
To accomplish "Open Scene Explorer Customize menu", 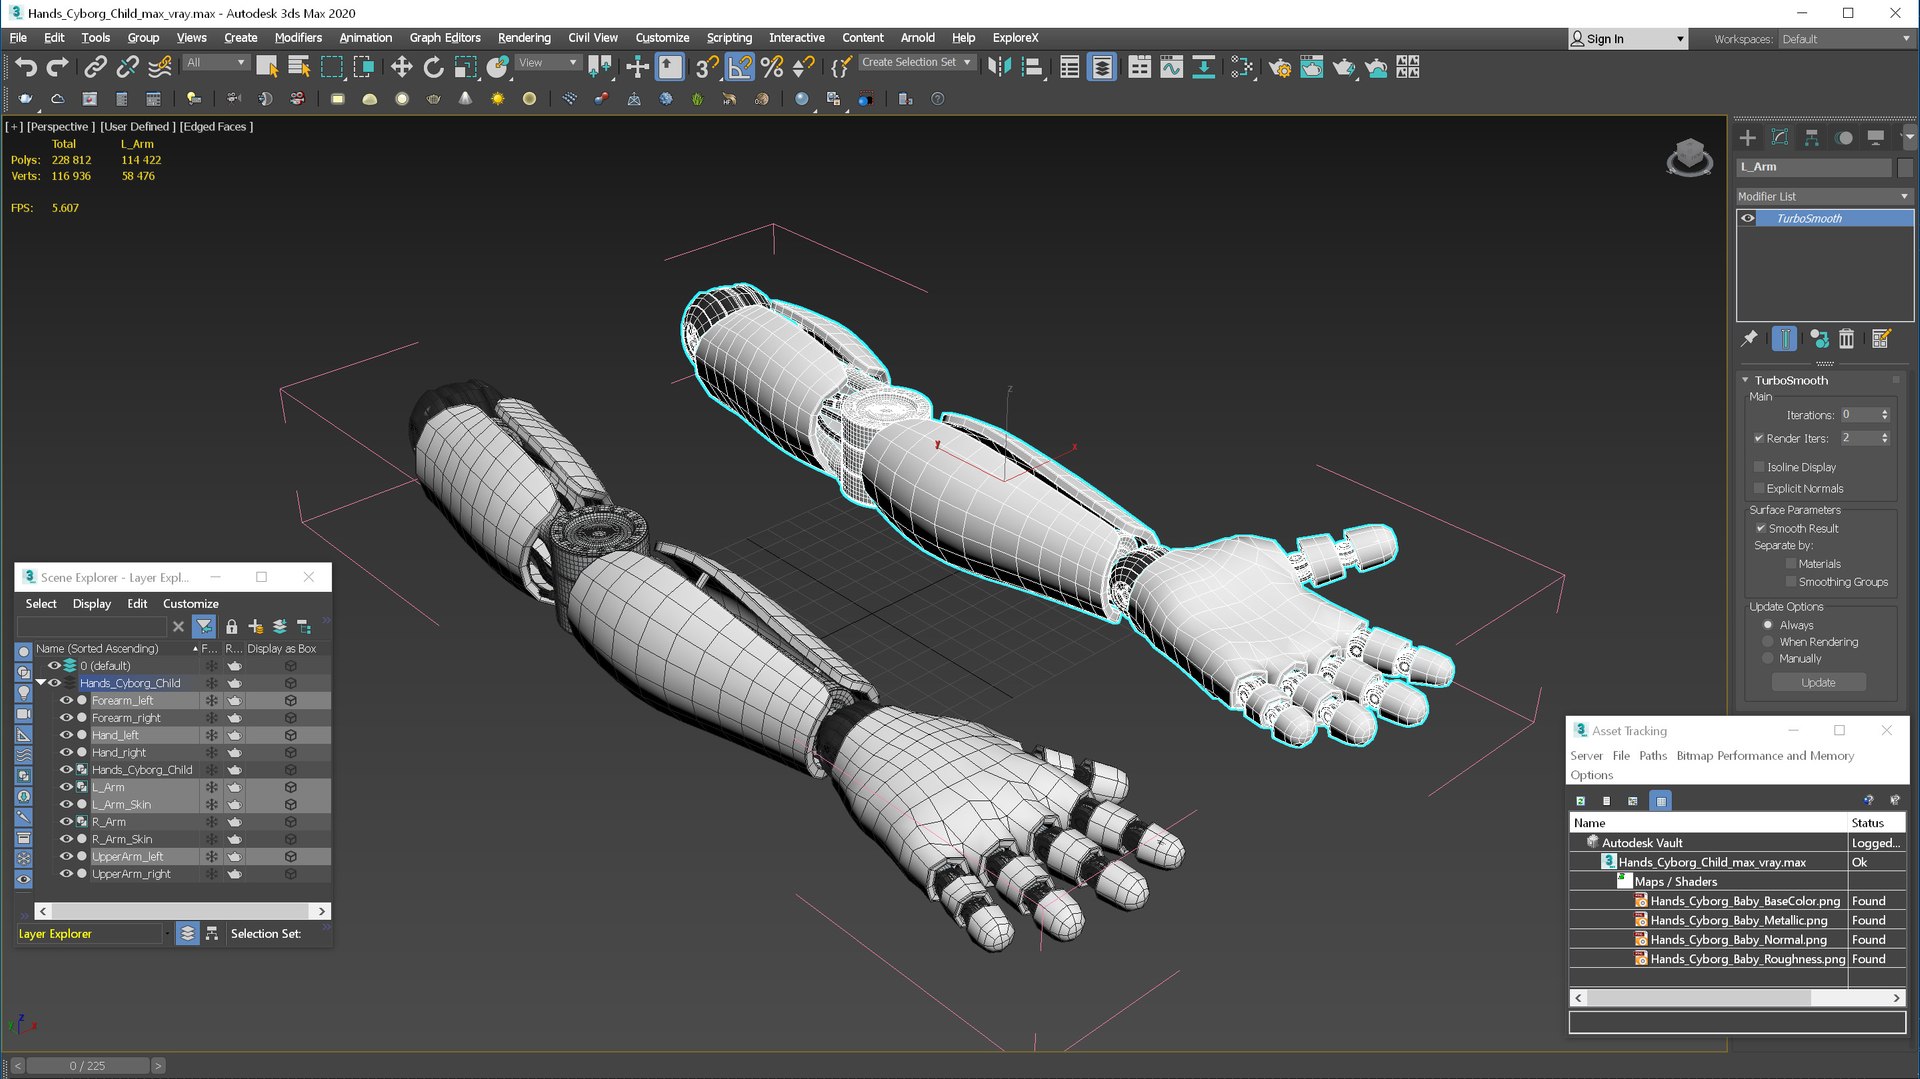I will click(190, 603).
